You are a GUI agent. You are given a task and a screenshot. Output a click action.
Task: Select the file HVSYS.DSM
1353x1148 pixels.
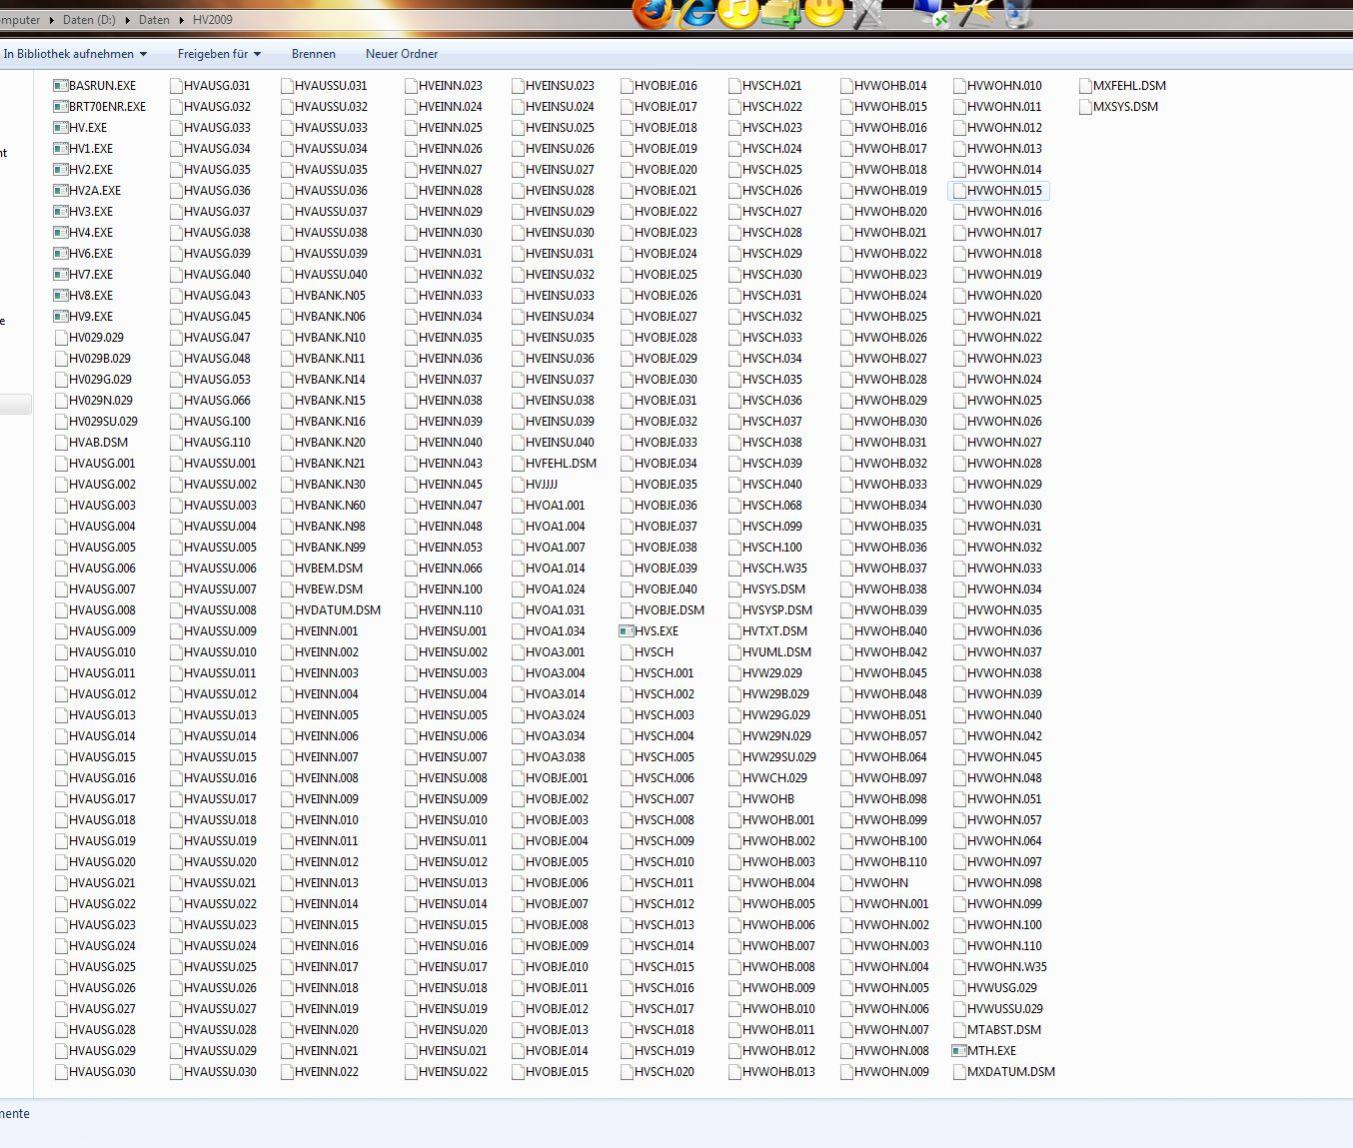coord(767,590)
